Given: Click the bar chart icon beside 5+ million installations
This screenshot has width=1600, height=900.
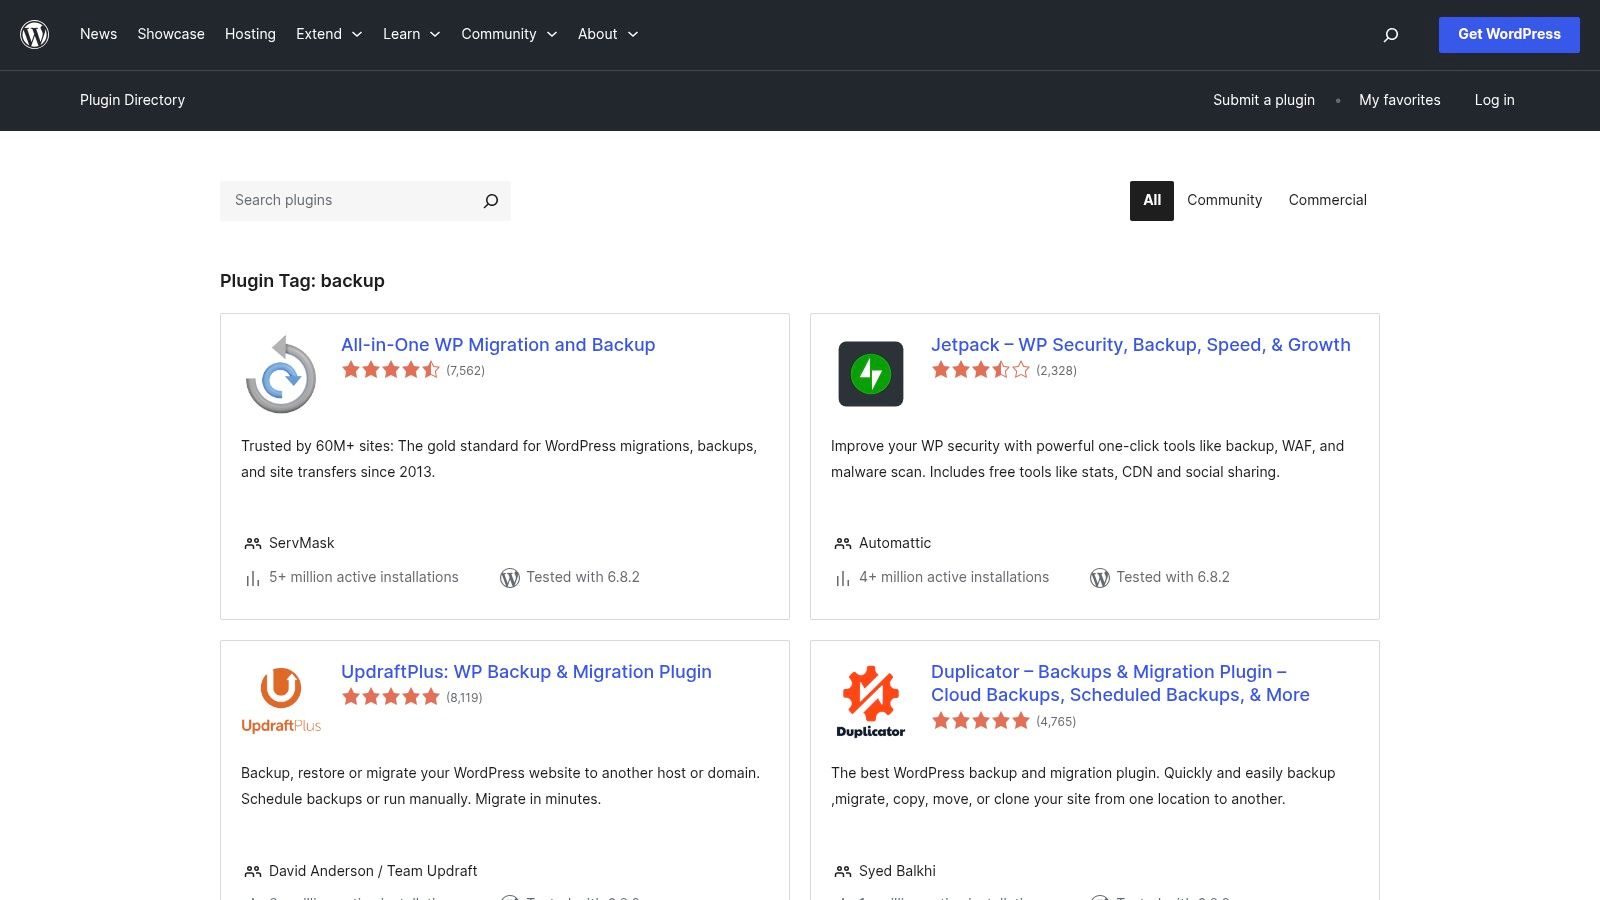Looking at the screenshot, I should click(x=253, y=578).
